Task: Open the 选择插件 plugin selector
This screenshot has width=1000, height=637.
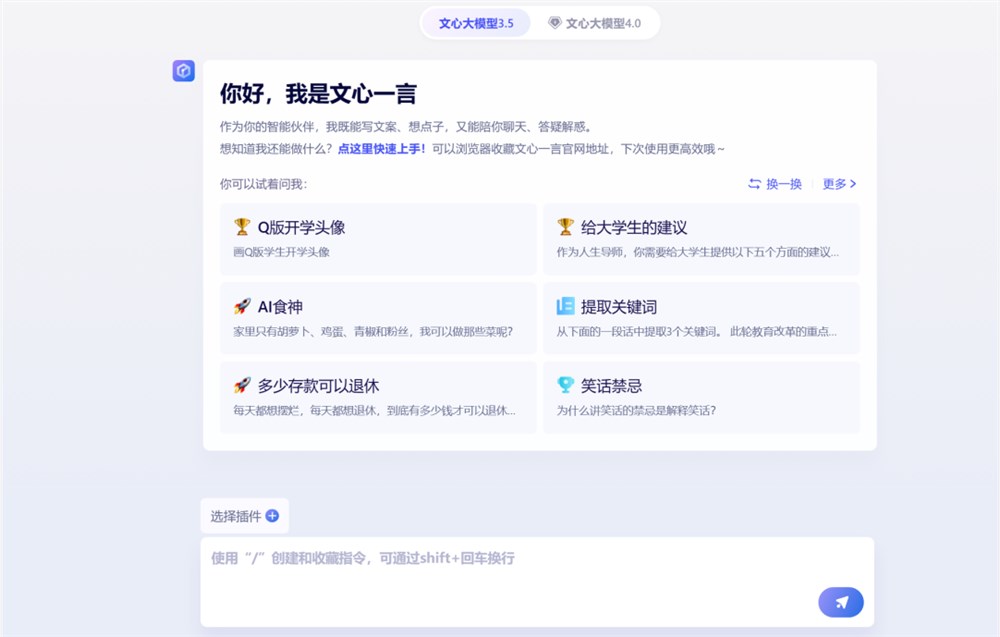Action: click(237, 515)
